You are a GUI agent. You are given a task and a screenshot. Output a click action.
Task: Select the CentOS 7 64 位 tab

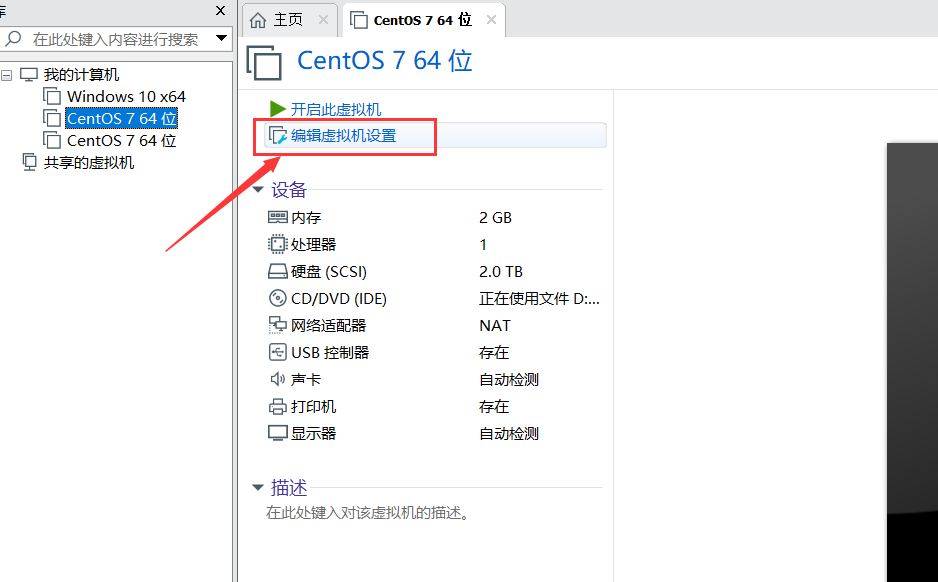(423, 20)
